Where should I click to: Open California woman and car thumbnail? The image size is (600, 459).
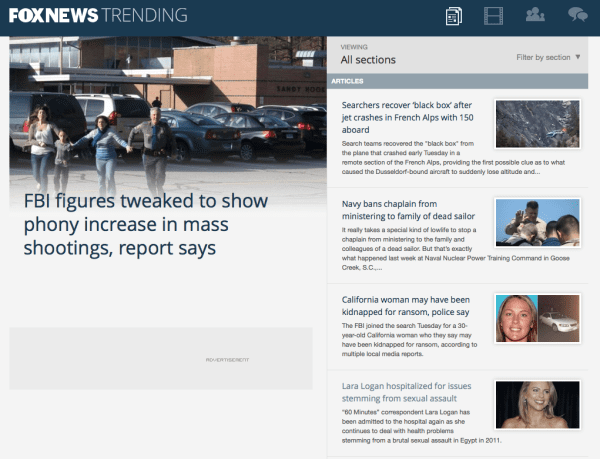click(538, 318)
